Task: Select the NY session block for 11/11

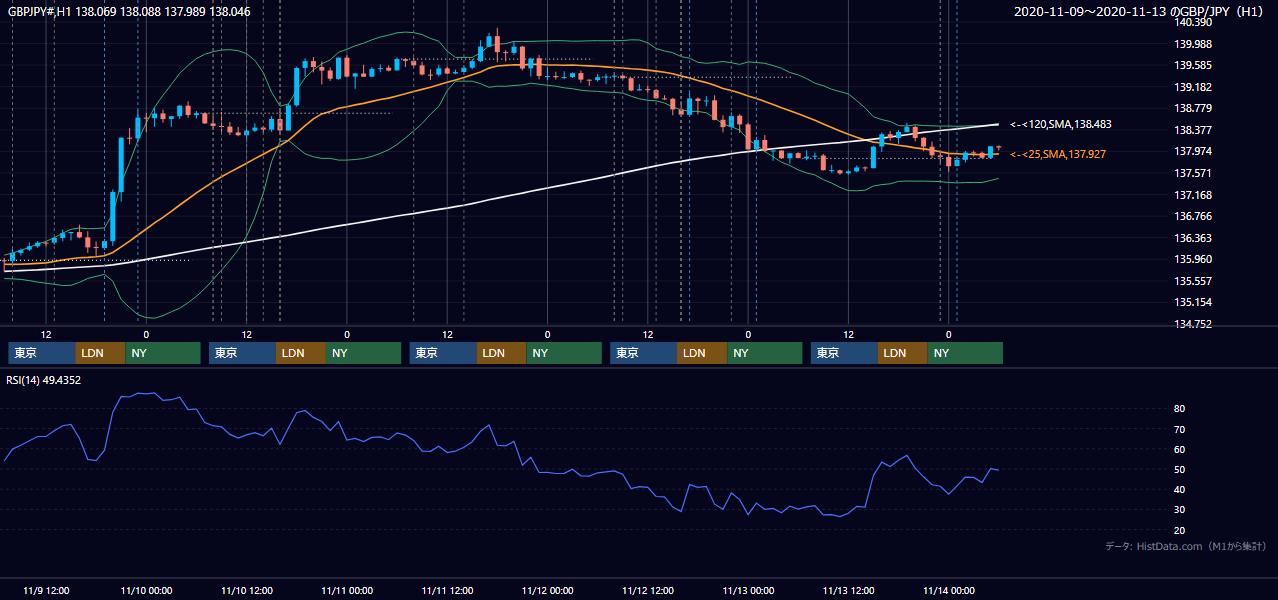Action: 565,353
